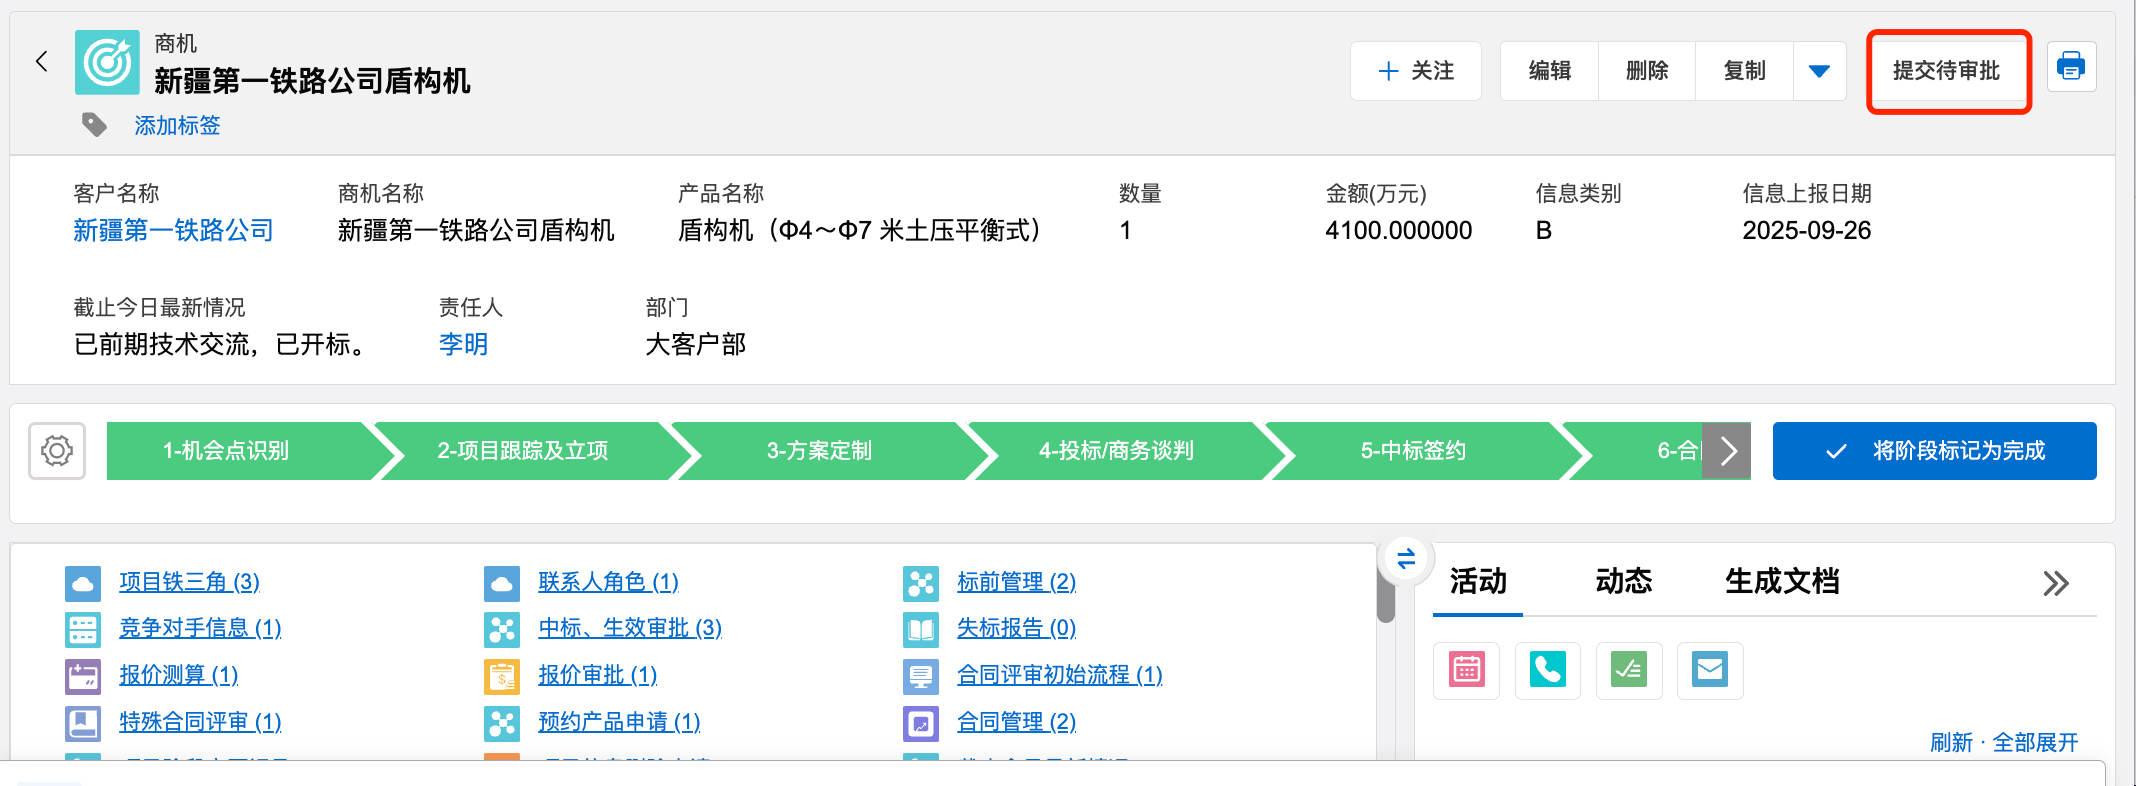The width and height of the screenshot is (2136, 786).
Task: Open the 项目铁三角 (3) related list
Action: coord(189,582)
